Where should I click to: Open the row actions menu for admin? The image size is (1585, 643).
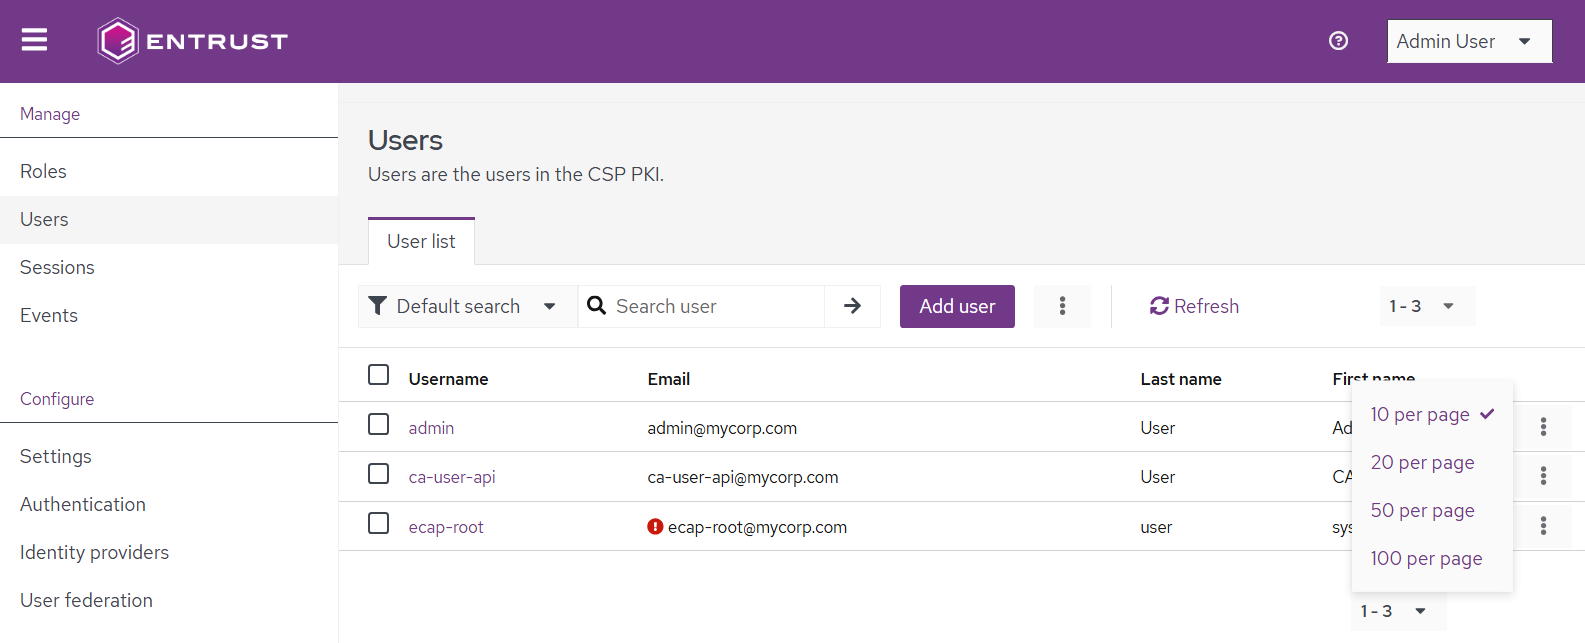point(1543,427)
